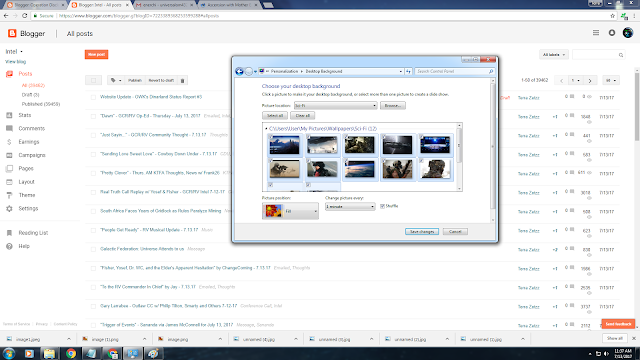Click the Save changes button
Image resolution: width=640 pixels, height=360 pixels.
click(422, 232)
